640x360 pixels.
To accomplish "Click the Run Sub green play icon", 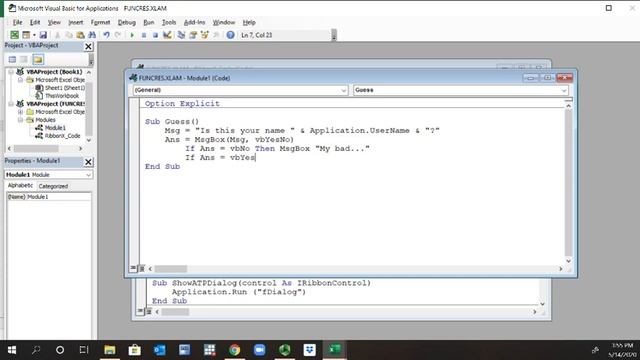I will [x=132, y=35].
